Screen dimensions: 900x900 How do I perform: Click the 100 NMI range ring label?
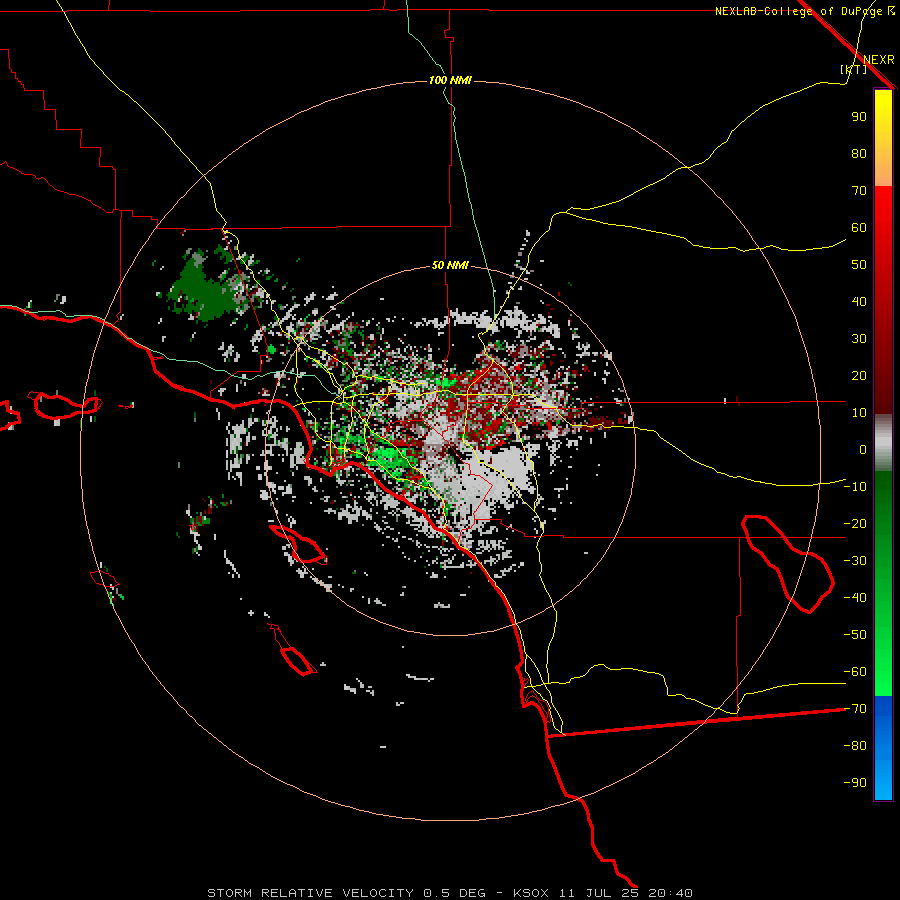[x=450, y=80]
